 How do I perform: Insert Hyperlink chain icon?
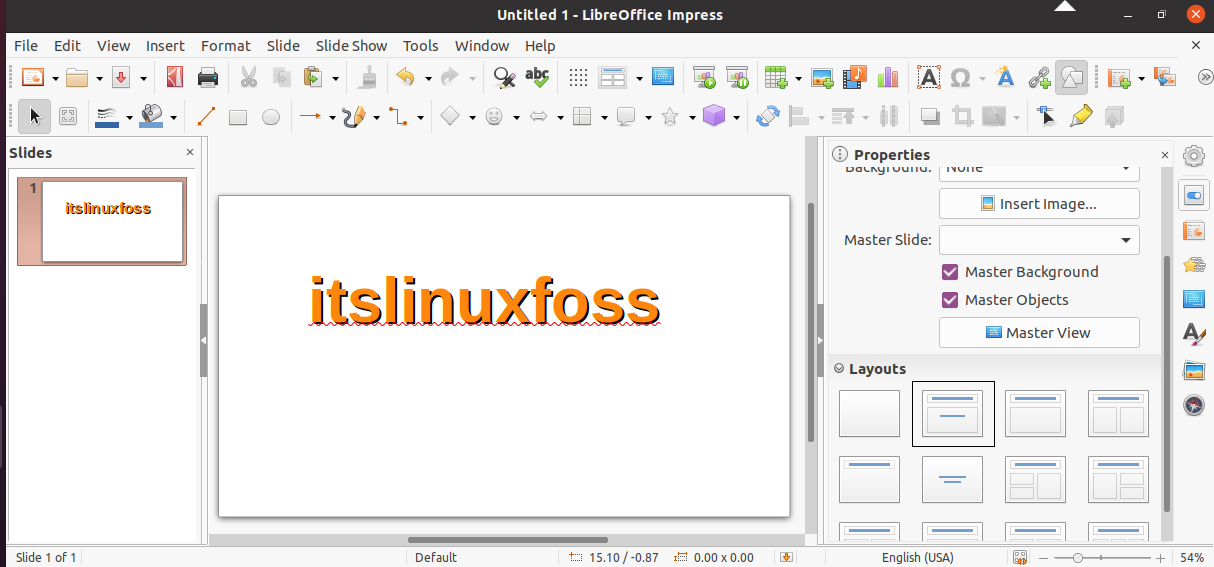(1039, 77)
